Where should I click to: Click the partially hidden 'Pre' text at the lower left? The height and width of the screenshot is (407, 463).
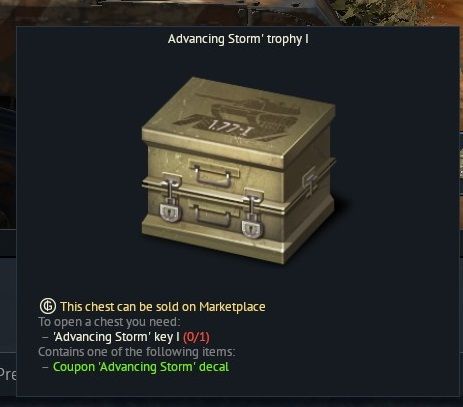tap(8, 374)
